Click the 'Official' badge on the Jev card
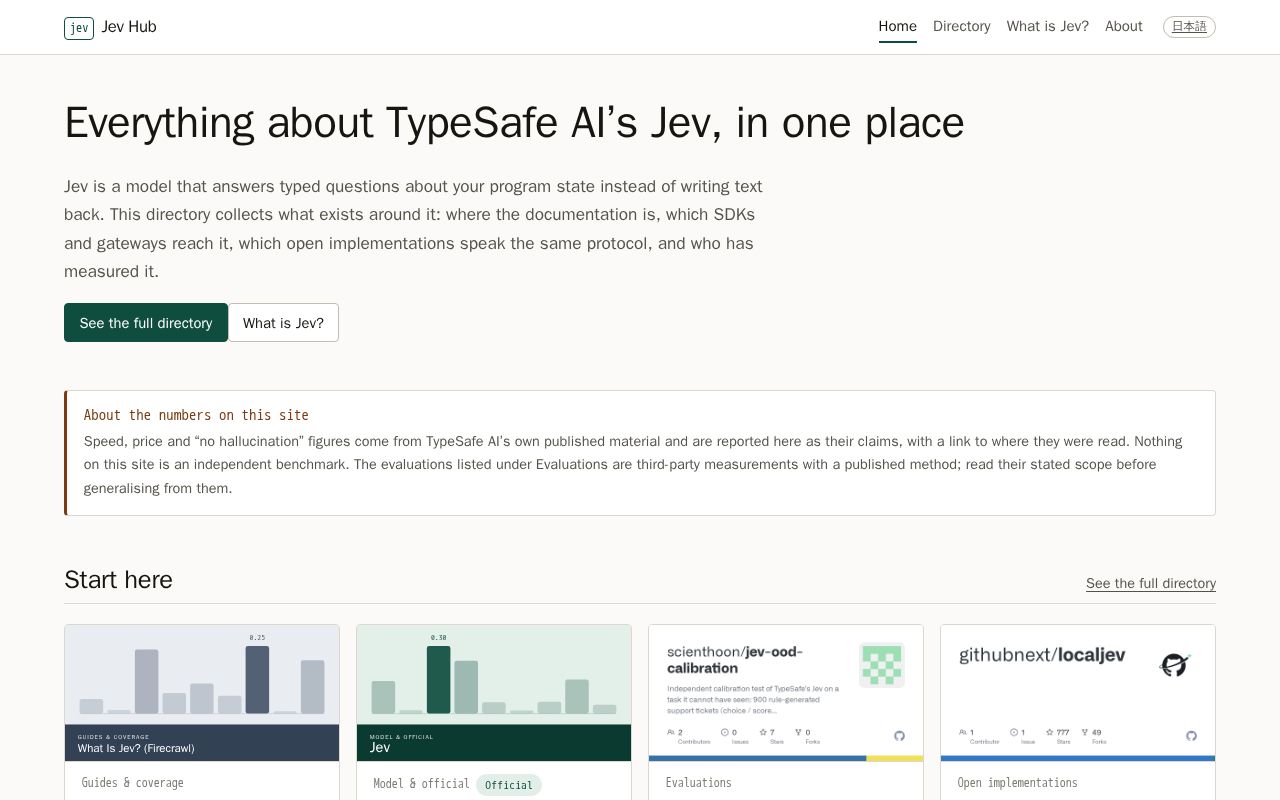This screenshot has height=800, width=1280. pyautogui.click(x=509, y=785)
